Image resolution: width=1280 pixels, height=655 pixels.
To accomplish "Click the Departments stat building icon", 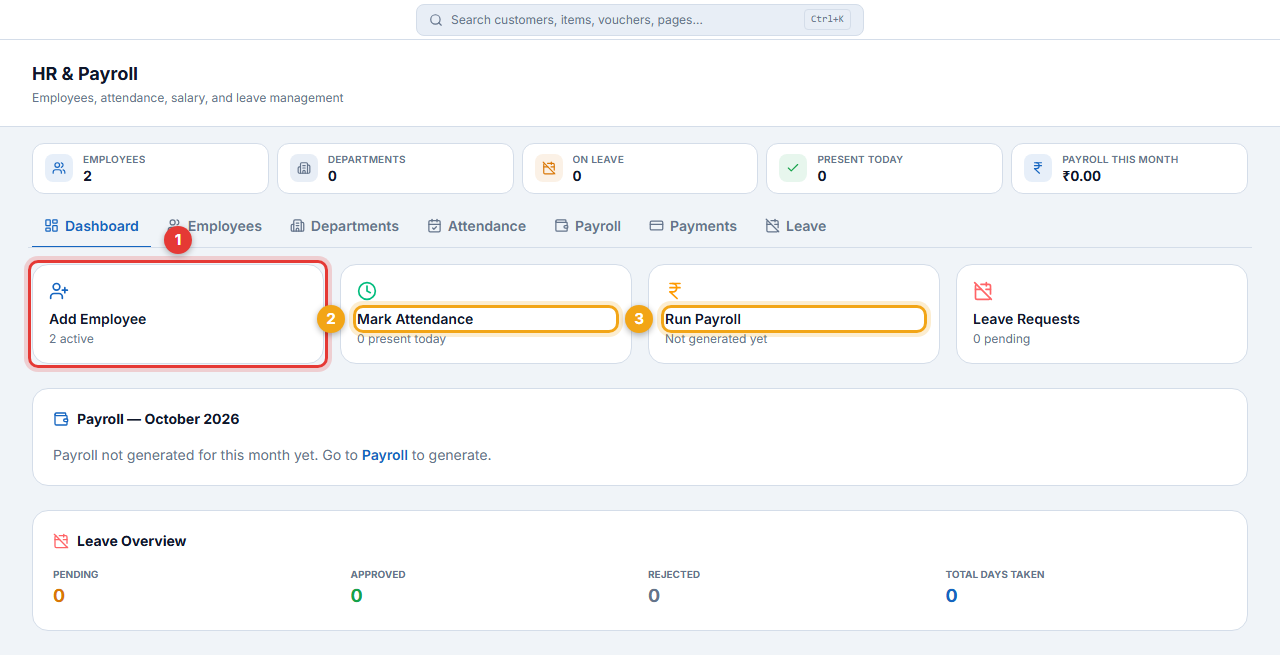I will (304, 168).
